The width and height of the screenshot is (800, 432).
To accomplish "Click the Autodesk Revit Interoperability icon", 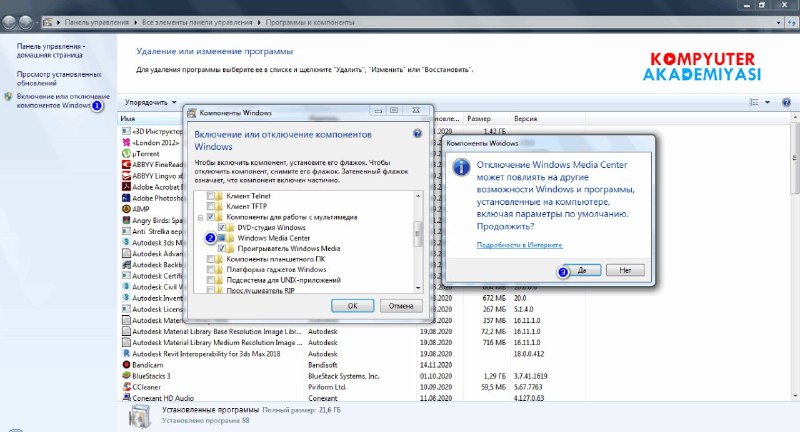I will pyautogui.click(x=127, y=353).
